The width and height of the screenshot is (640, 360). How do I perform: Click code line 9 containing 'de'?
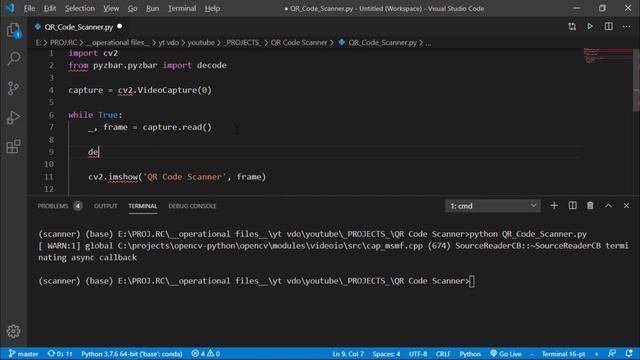[x=93, y=152]
